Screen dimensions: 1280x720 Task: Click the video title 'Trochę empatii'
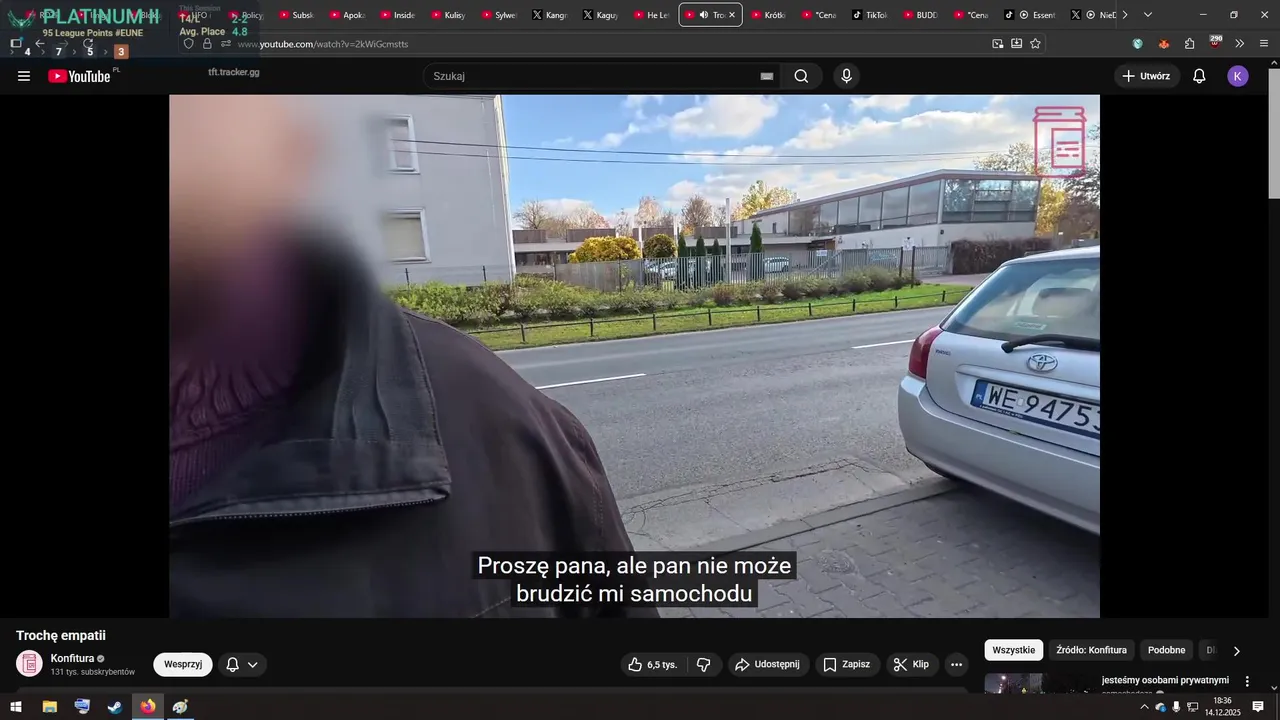click(x=61, y=635)
